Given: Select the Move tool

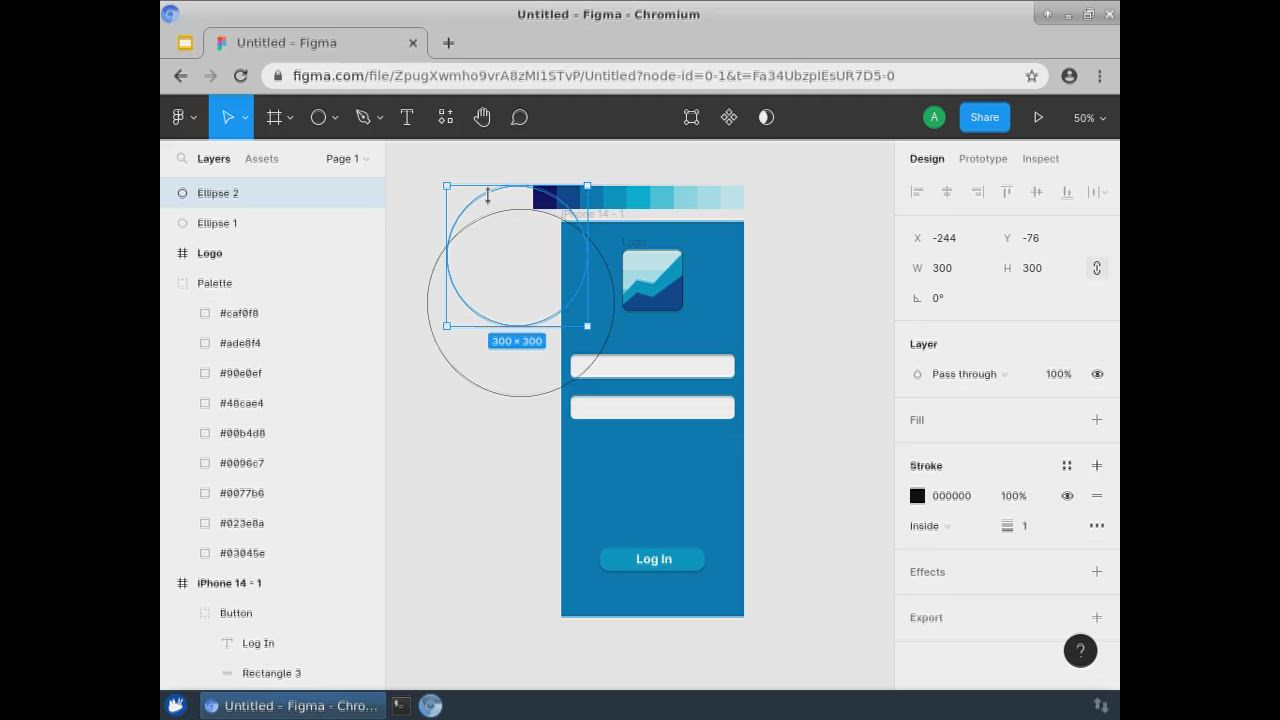Looking at the screenshot, I should (x=226, y=117).
